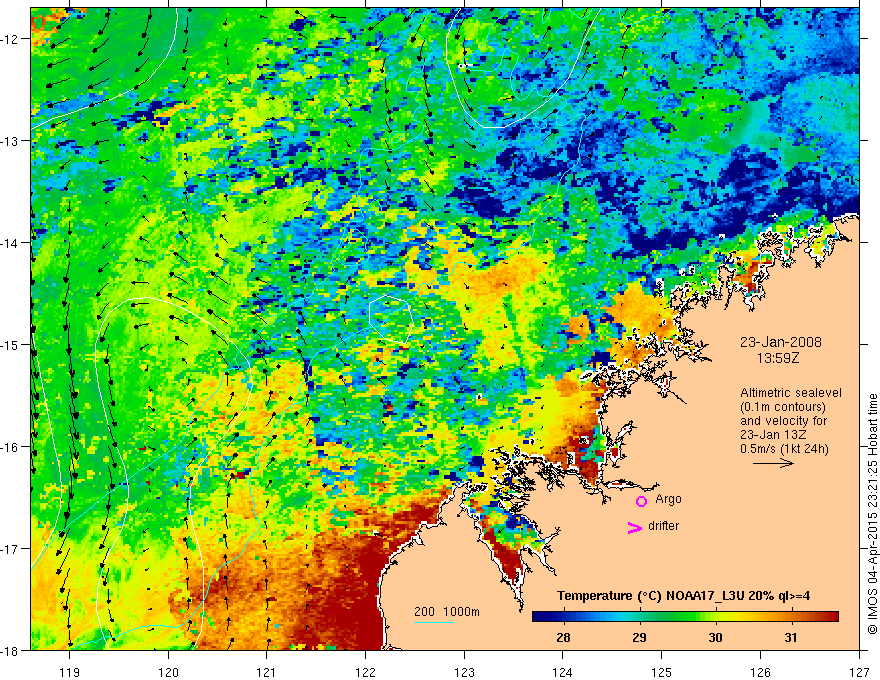Click the latitude label "-16"
The width and height of the screenshot is (880, 680).
coord(11,447)
